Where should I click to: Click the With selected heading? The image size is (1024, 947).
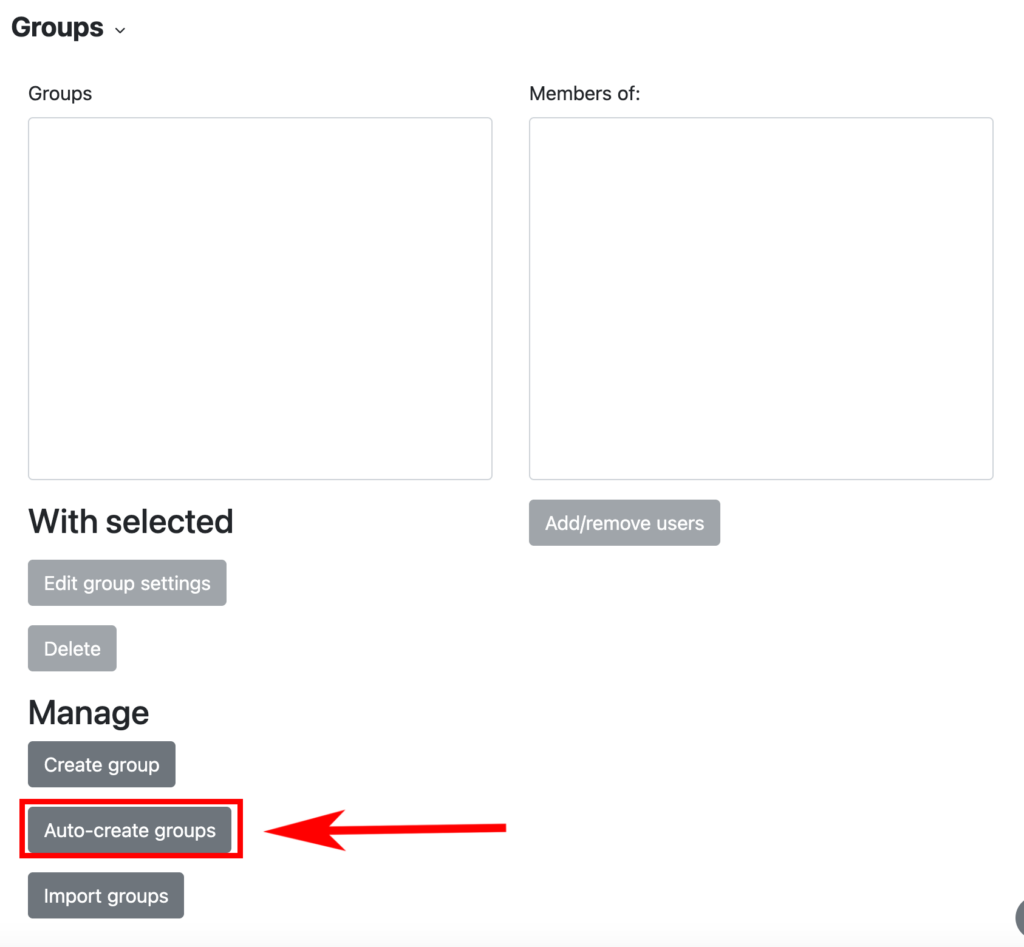[x=131, y=522]
